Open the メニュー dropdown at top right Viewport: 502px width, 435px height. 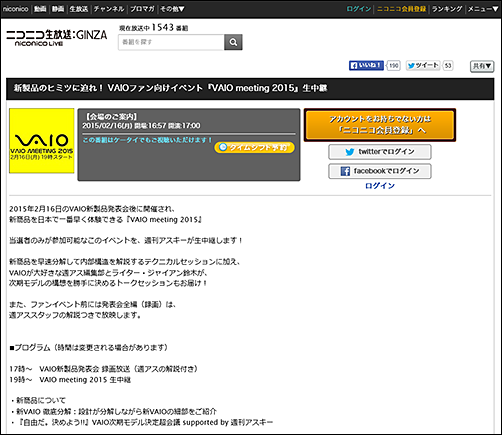483,9
